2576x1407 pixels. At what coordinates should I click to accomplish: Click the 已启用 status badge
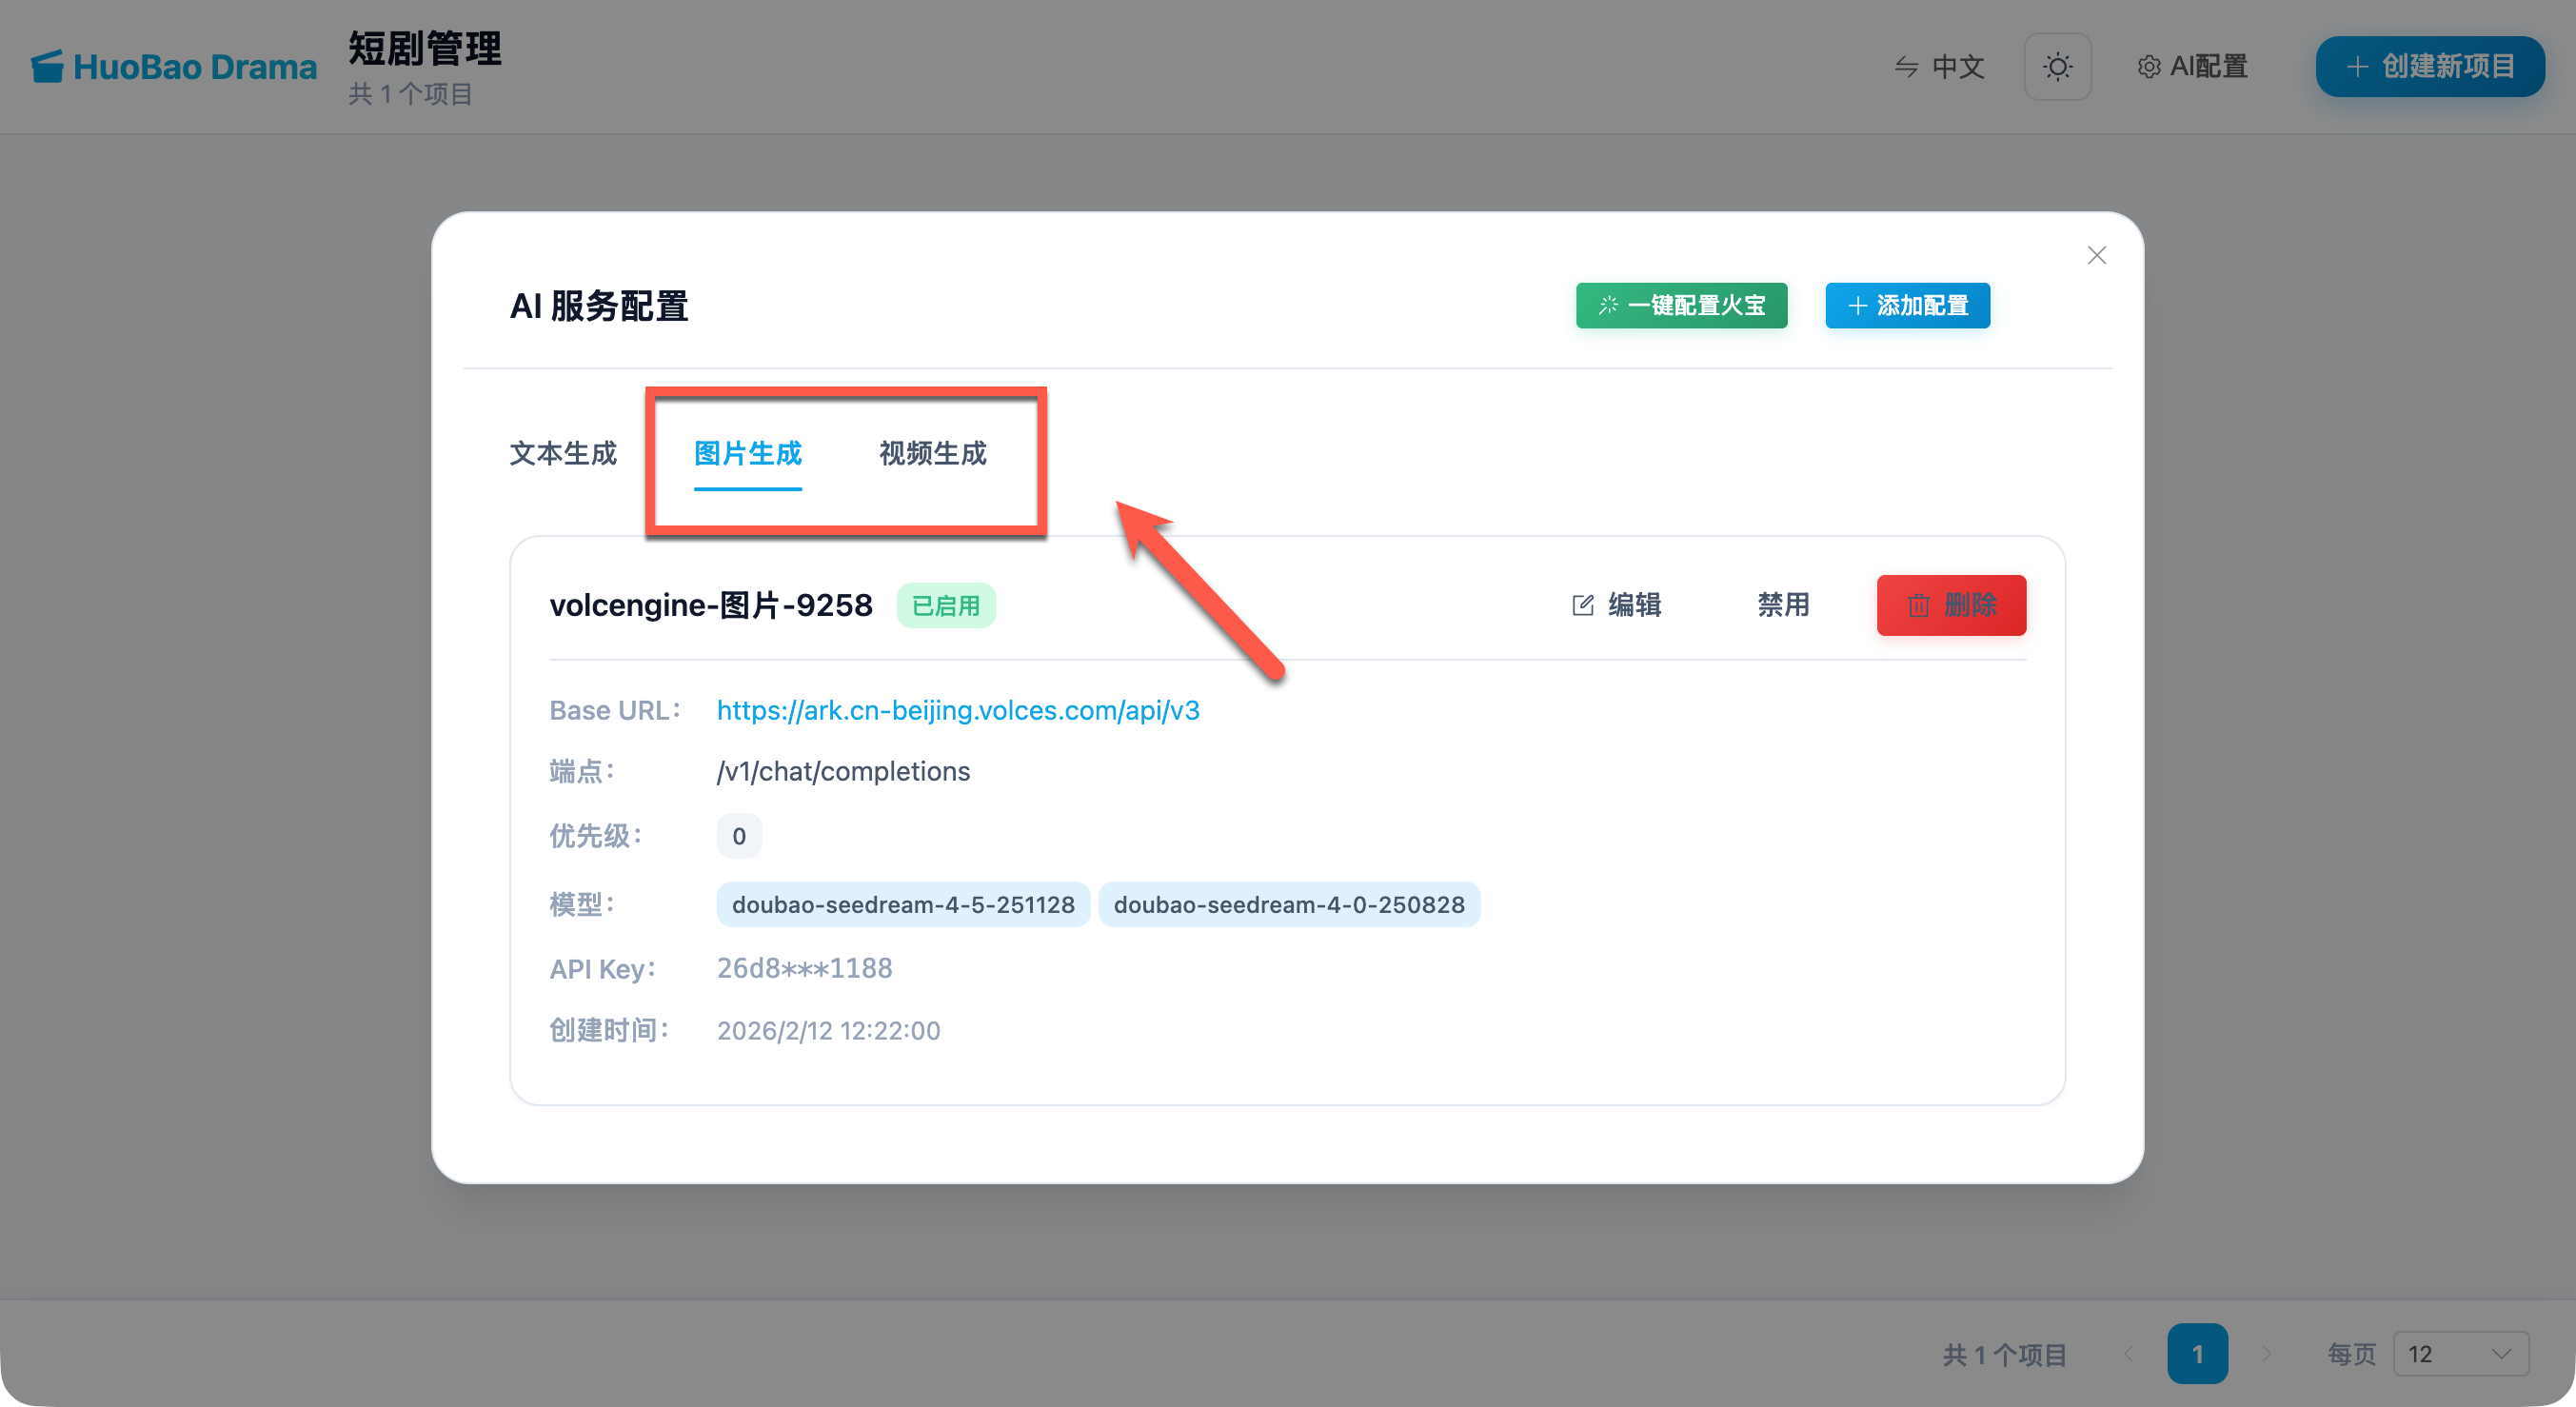945,606
